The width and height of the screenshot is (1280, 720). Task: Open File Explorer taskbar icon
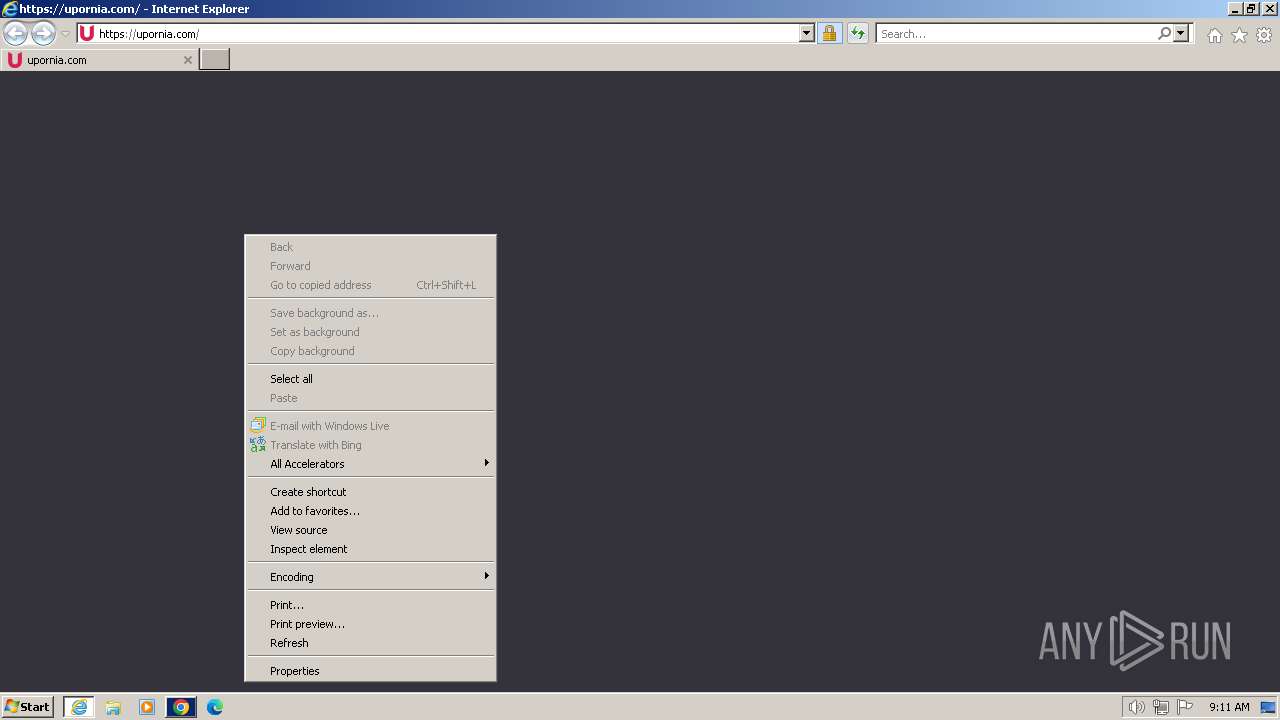pyautogui.click(x=113, y=707)
